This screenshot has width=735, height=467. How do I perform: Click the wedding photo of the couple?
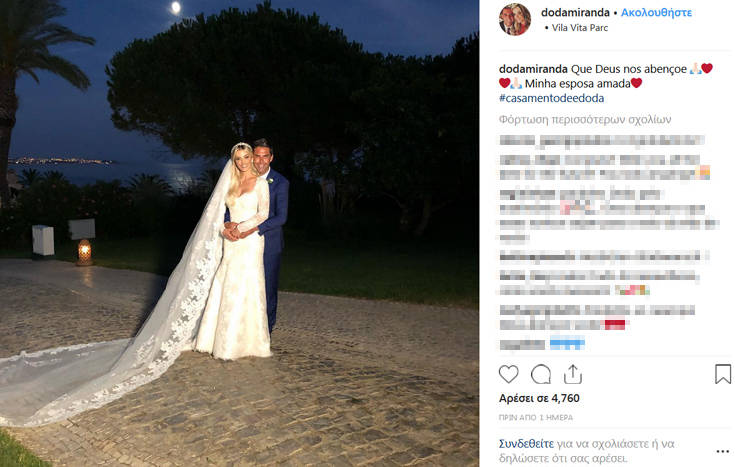[239, 234]
